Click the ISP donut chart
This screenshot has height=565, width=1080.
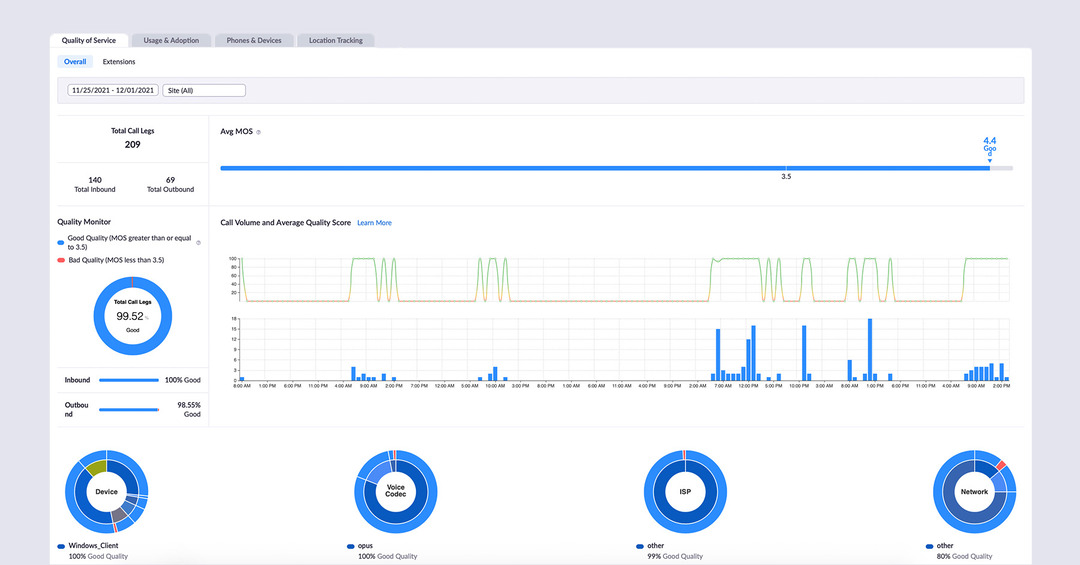pyautogui.click(x=685, y=491)
